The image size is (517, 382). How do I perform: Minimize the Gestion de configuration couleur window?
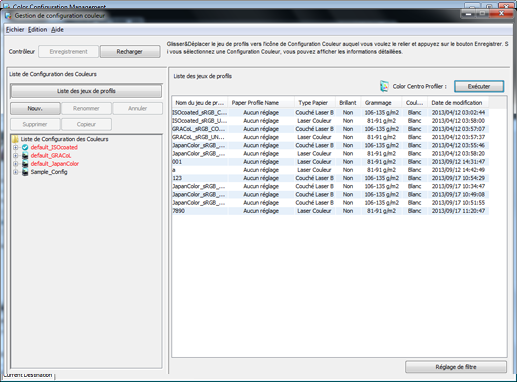(x=469, y=14)
